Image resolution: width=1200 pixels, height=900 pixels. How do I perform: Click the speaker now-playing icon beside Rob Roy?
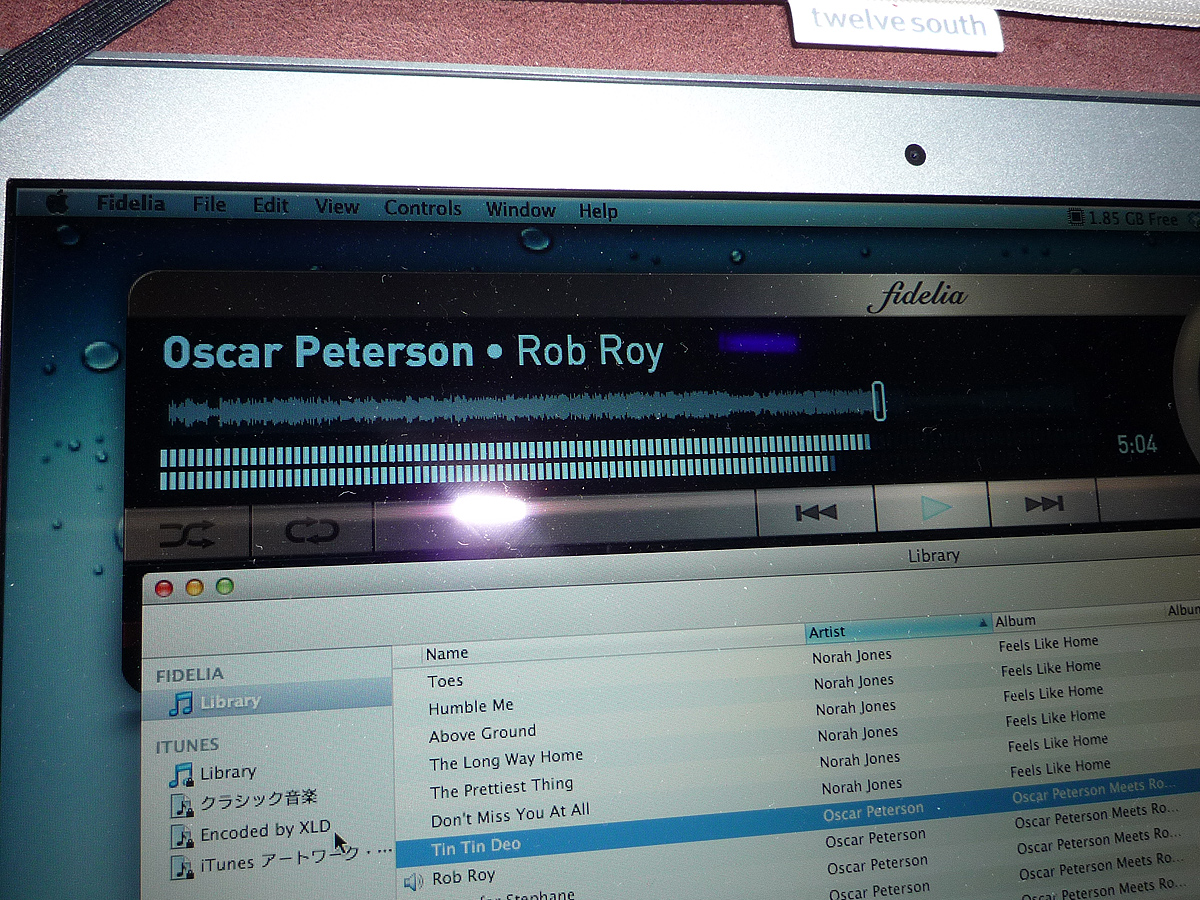(x=413, y=880)
